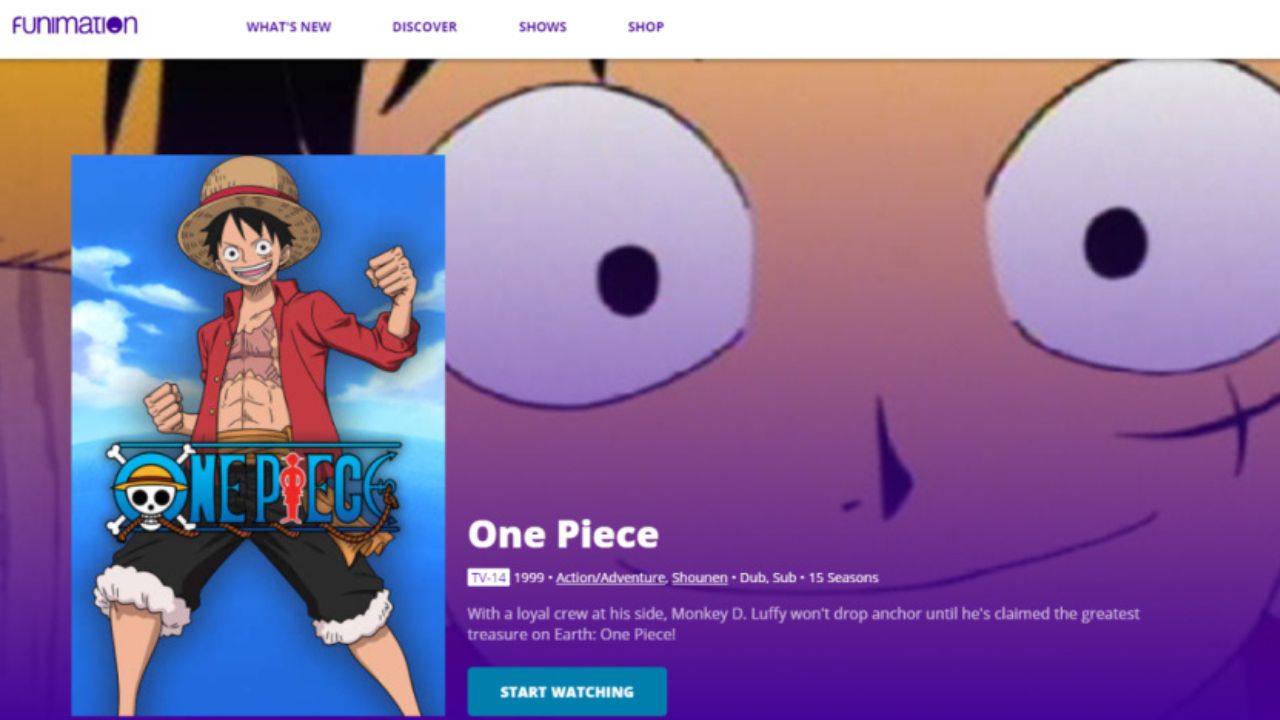This screenshot has width=1280, height=720.
Task: Click the One Piece logo on poster
Action: 254,489
